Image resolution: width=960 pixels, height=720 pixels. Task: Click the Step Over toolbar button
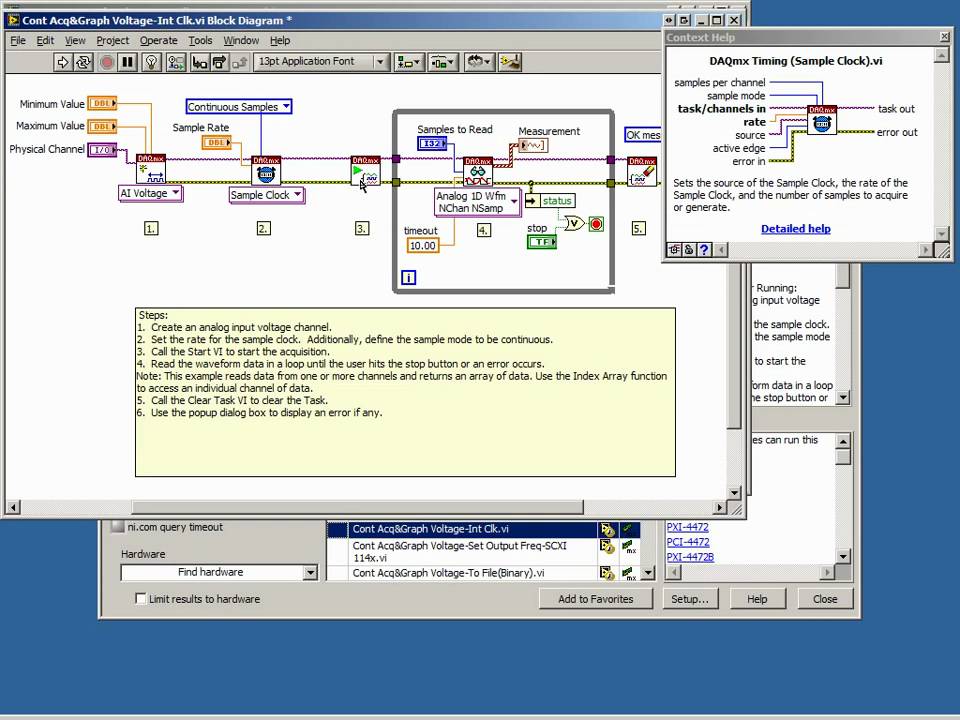219,62
